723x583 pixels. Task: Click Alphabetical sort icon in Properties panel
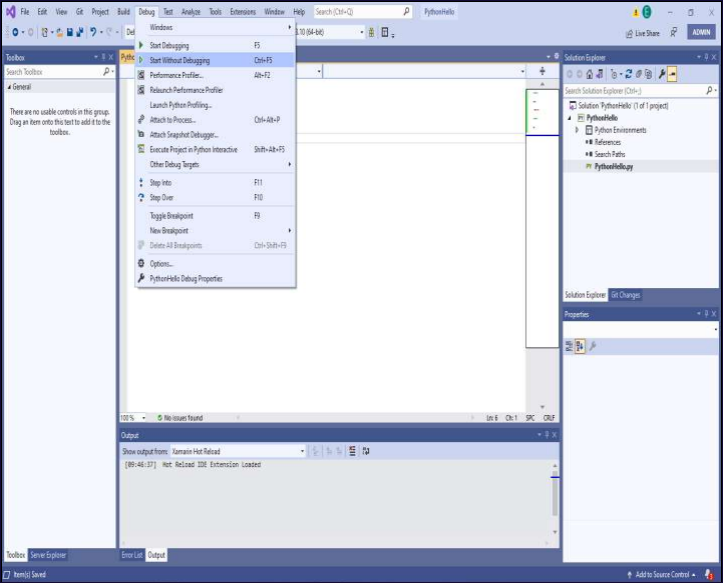click(x=580, y=346)
